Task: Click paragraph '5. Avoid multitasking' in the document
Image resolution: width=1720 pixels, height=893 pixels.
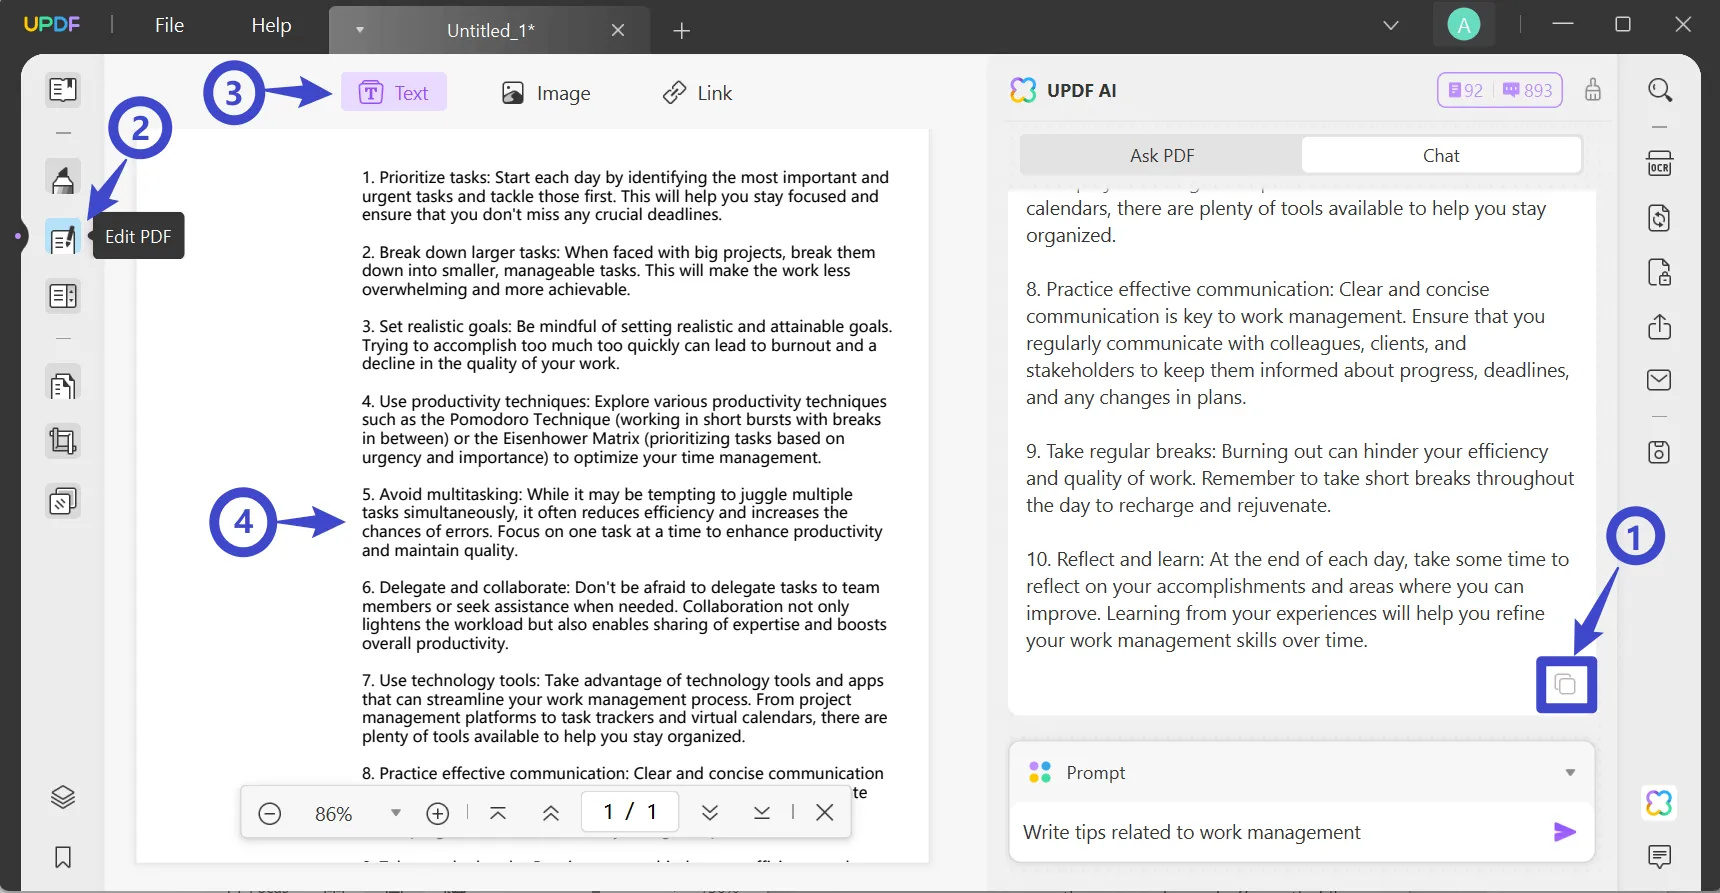Action: [622, 522]
